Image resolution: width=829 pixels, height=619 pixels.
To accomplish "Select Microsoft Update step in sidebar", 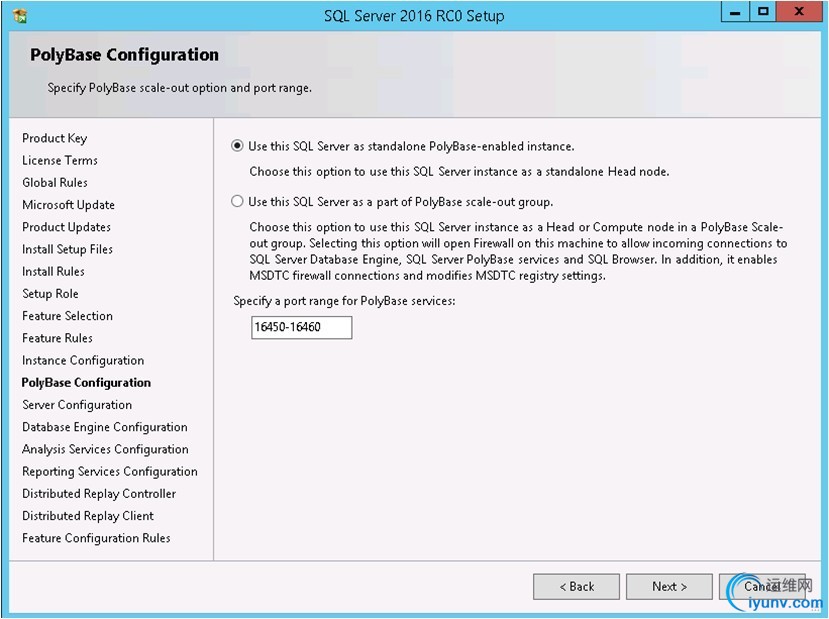I will tap(68, 205).
